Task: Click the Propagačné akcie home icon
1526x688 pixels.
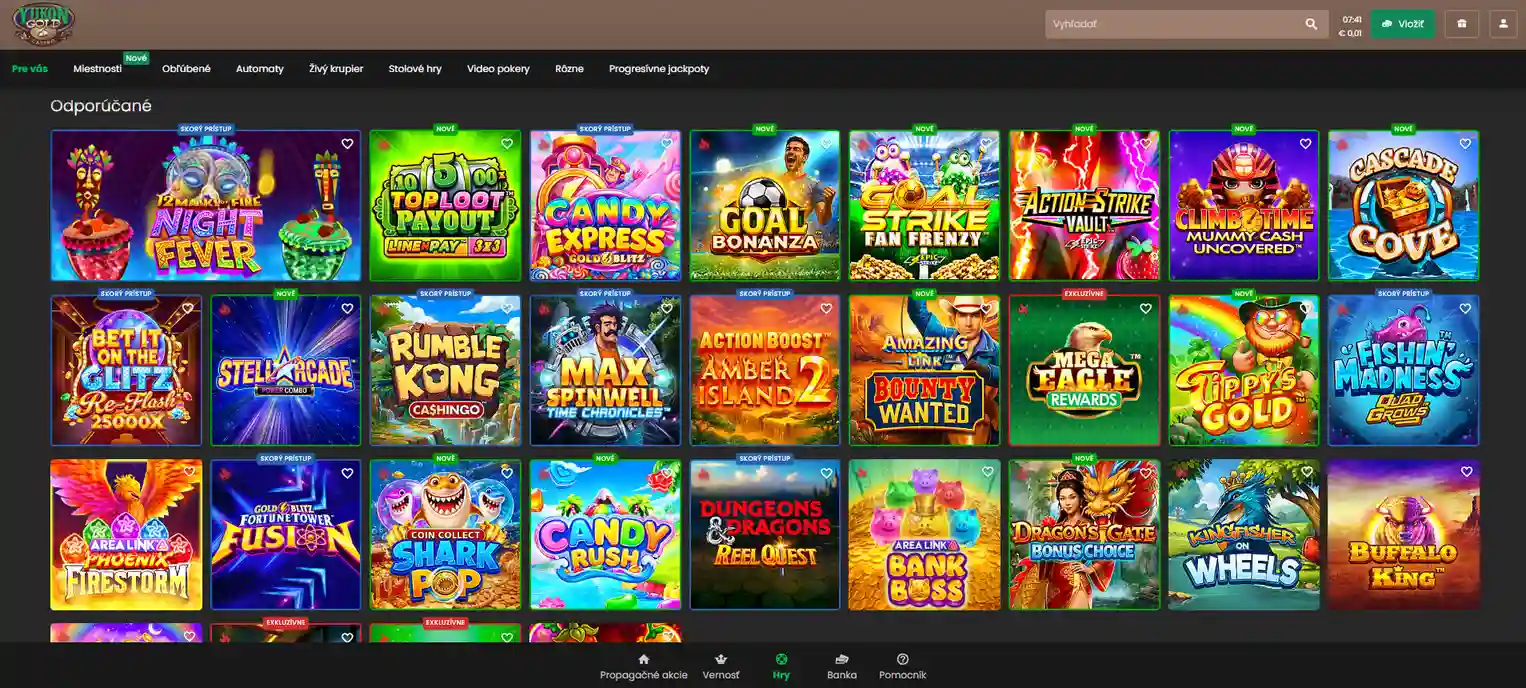Action: click(x=643, y=659)
